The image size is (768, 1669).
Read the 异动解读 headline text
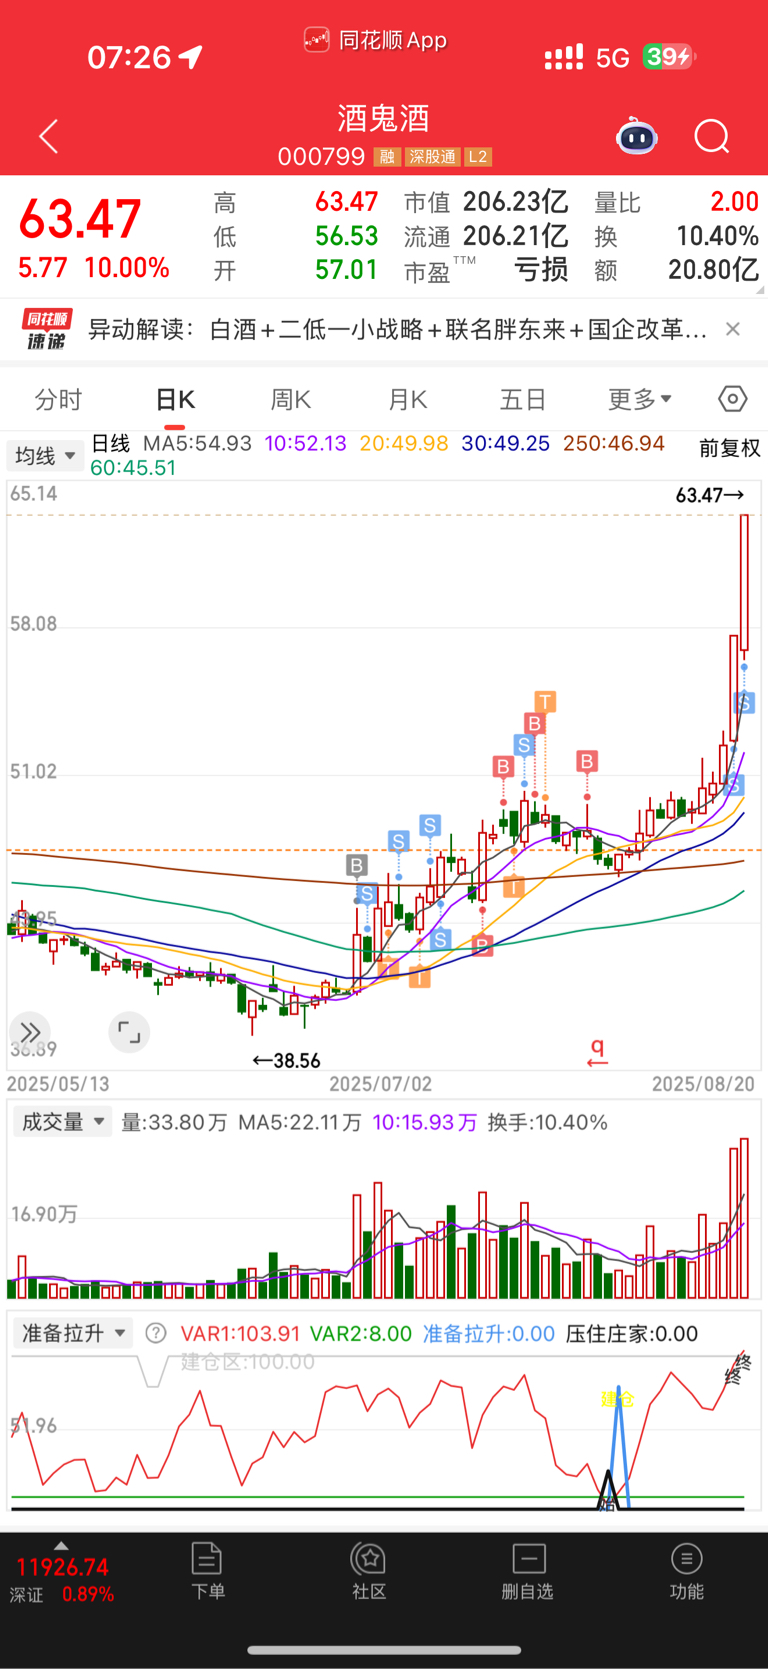(398, 329)
